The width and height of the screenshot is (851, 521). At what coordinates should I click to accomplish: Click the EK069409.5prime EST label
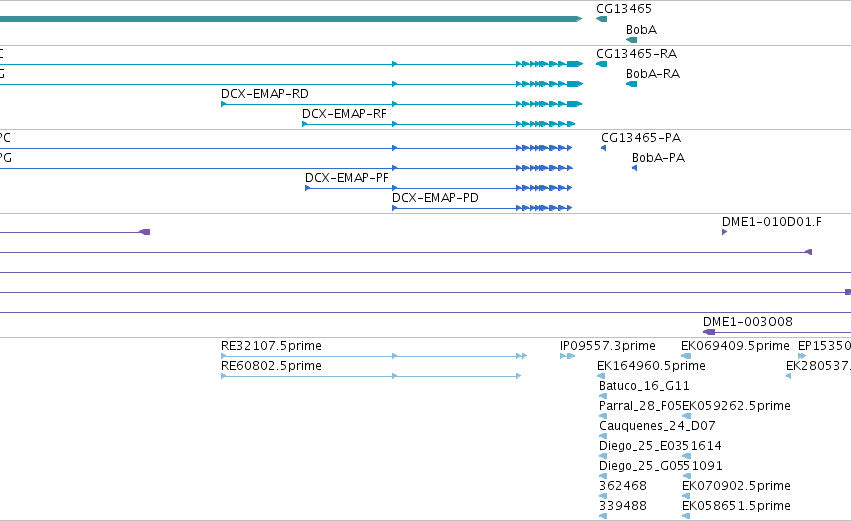coord(735,346)
